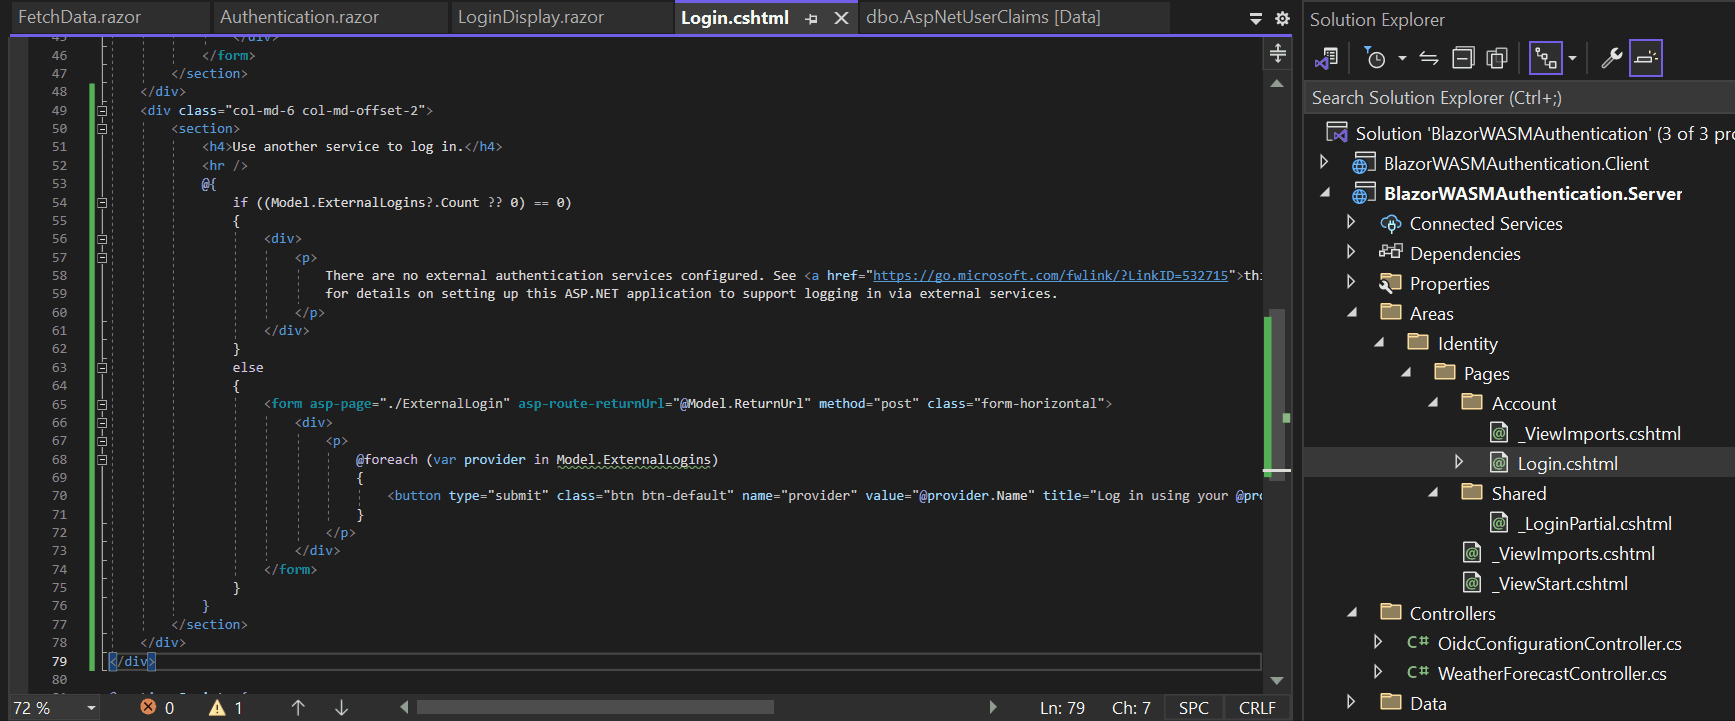Open the FetchData.razor tab
This screenshot has height=721, width=1735.
coord(80,17)
